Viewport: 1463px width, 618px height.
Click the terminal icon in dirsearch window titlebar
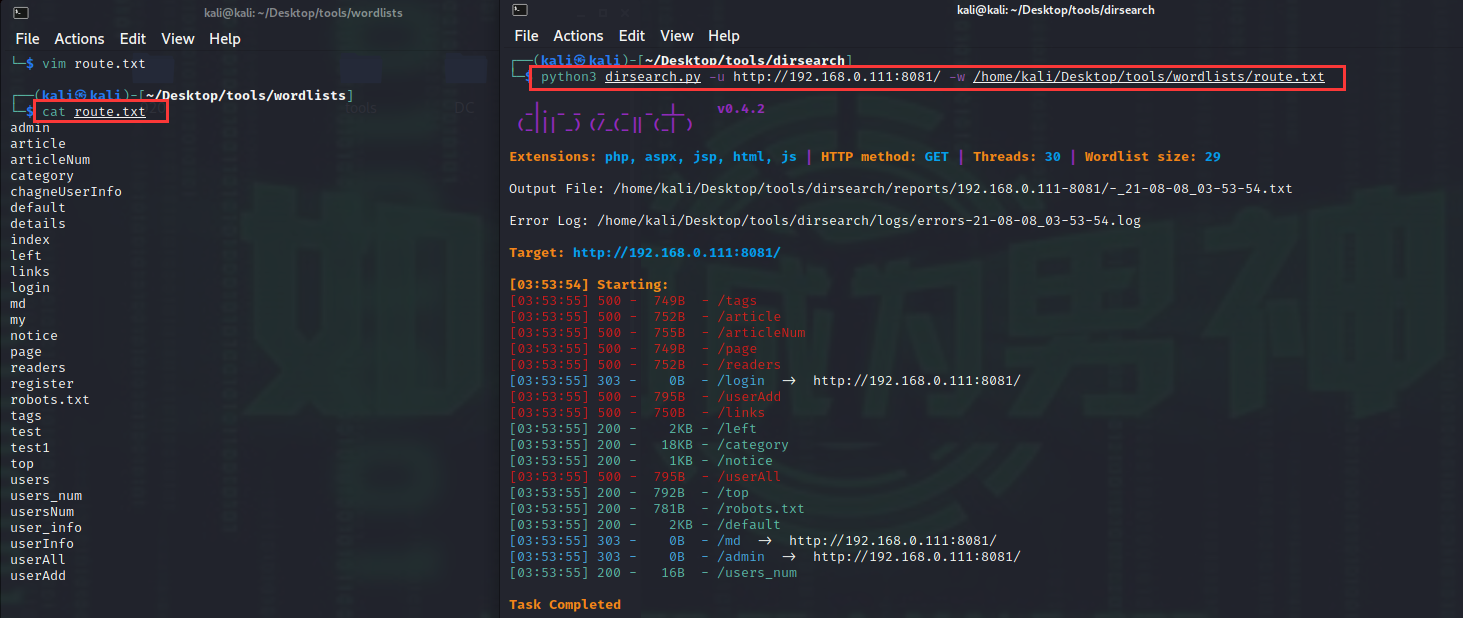tap(519, 9)
